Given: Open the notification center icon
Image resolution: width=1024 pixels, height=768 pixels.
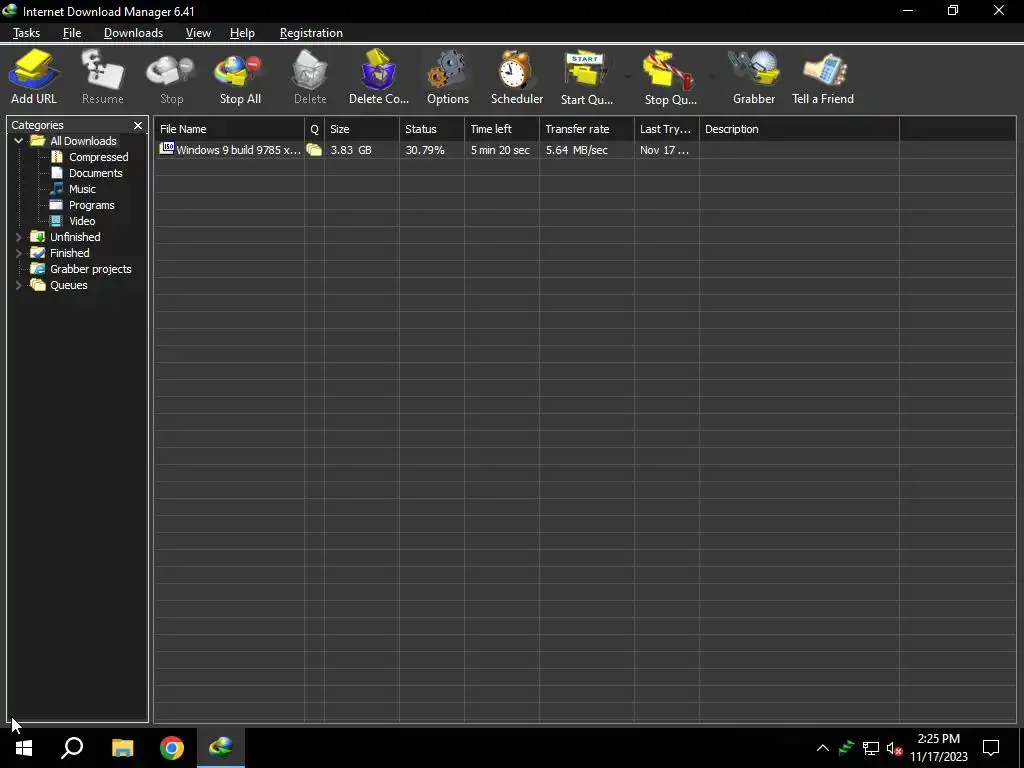Looking at the screenshot, I should coord(991,748).
